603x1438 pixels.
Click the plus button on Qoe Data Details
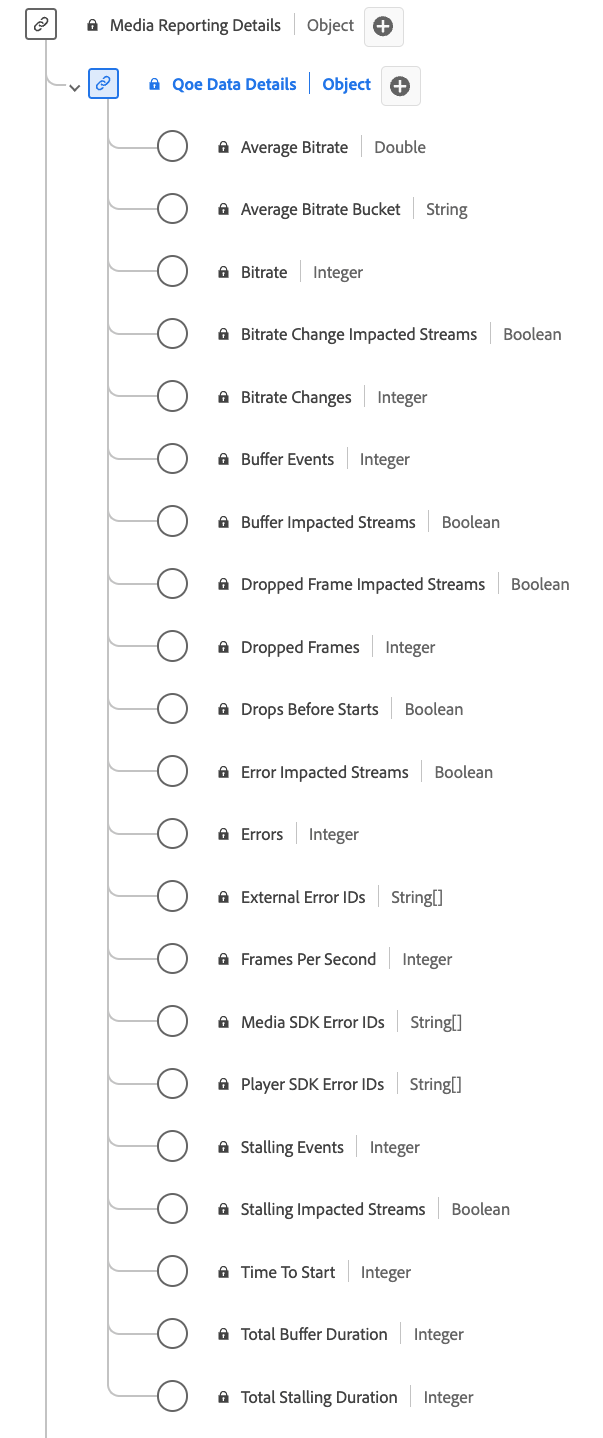[x=400, y=86]
